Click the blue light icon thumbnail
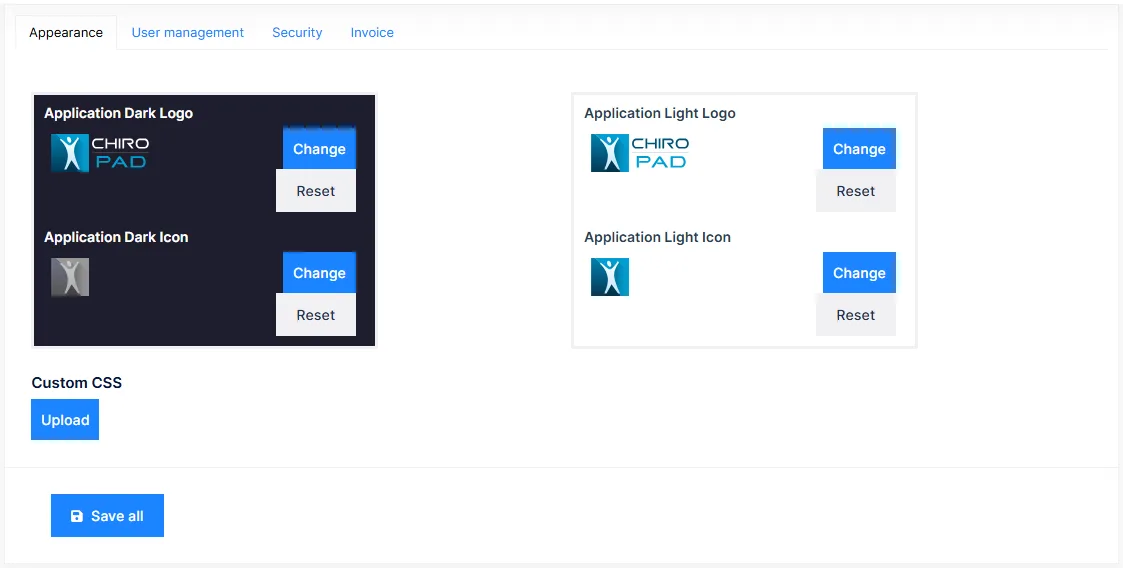Screen dimensions: 1123x568 click(x=610, y=277)
